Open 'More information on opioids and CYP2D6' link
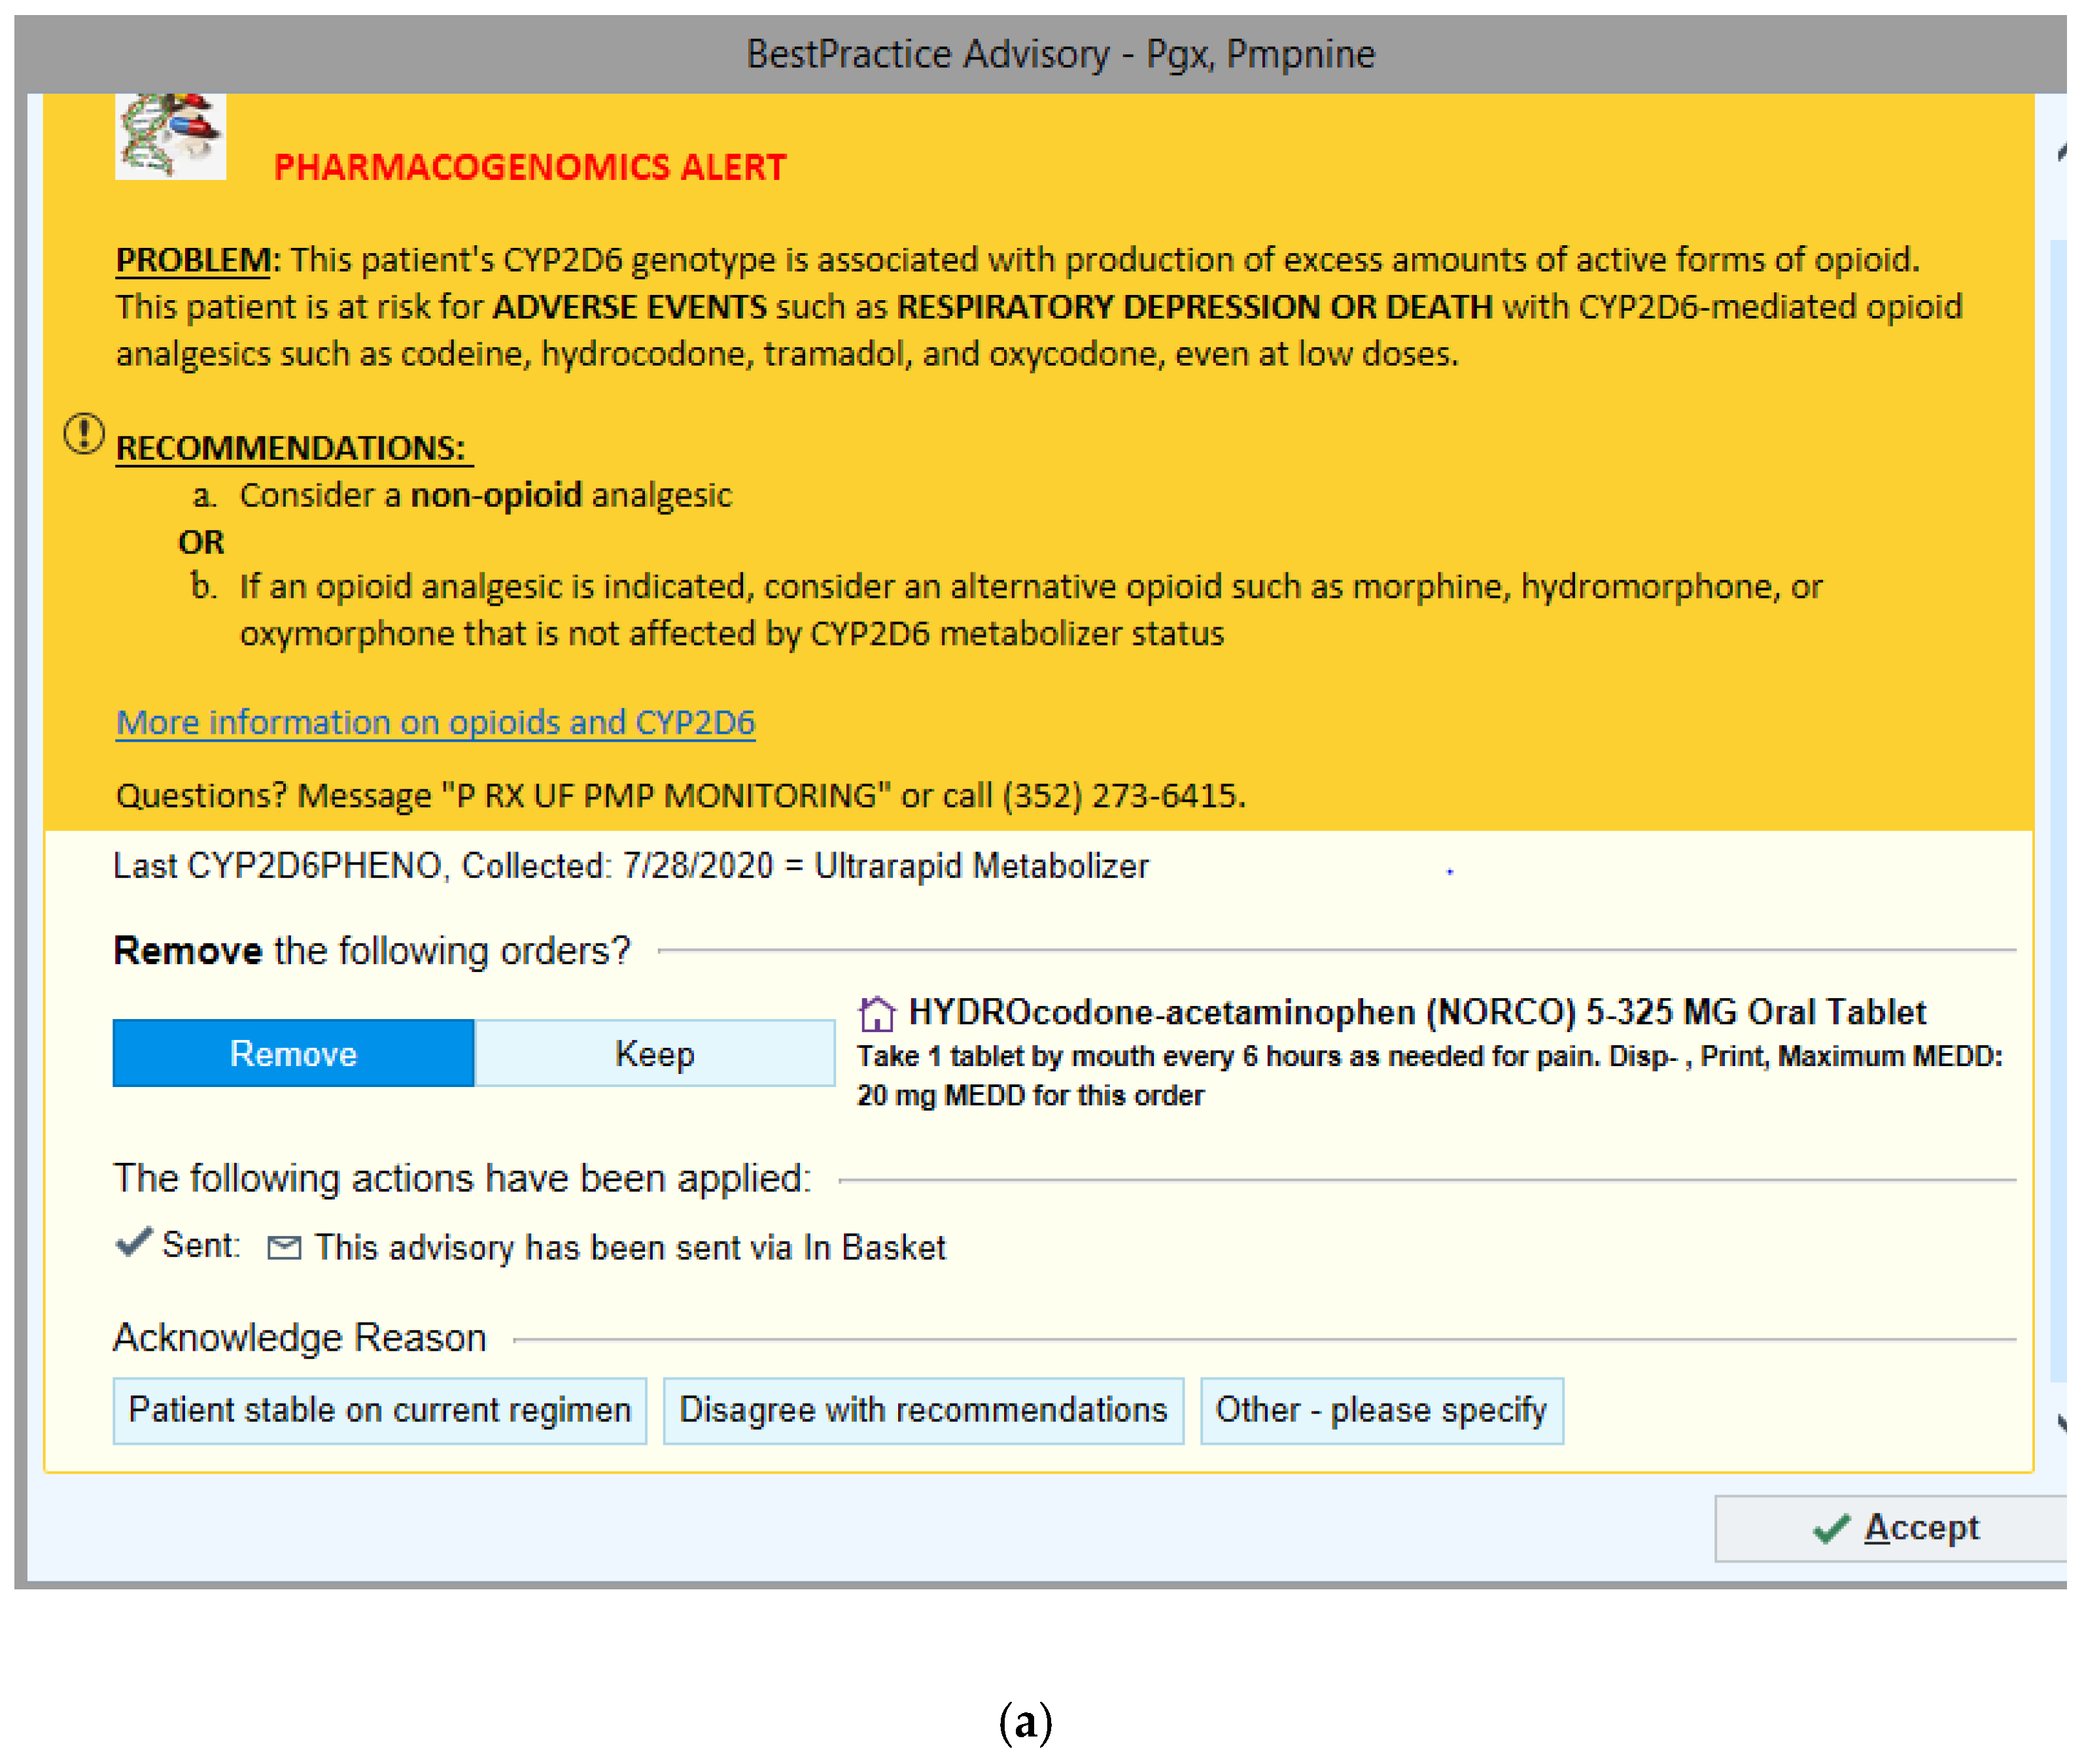Screen dimensions: 2084x1764 [x=435, y=722]
